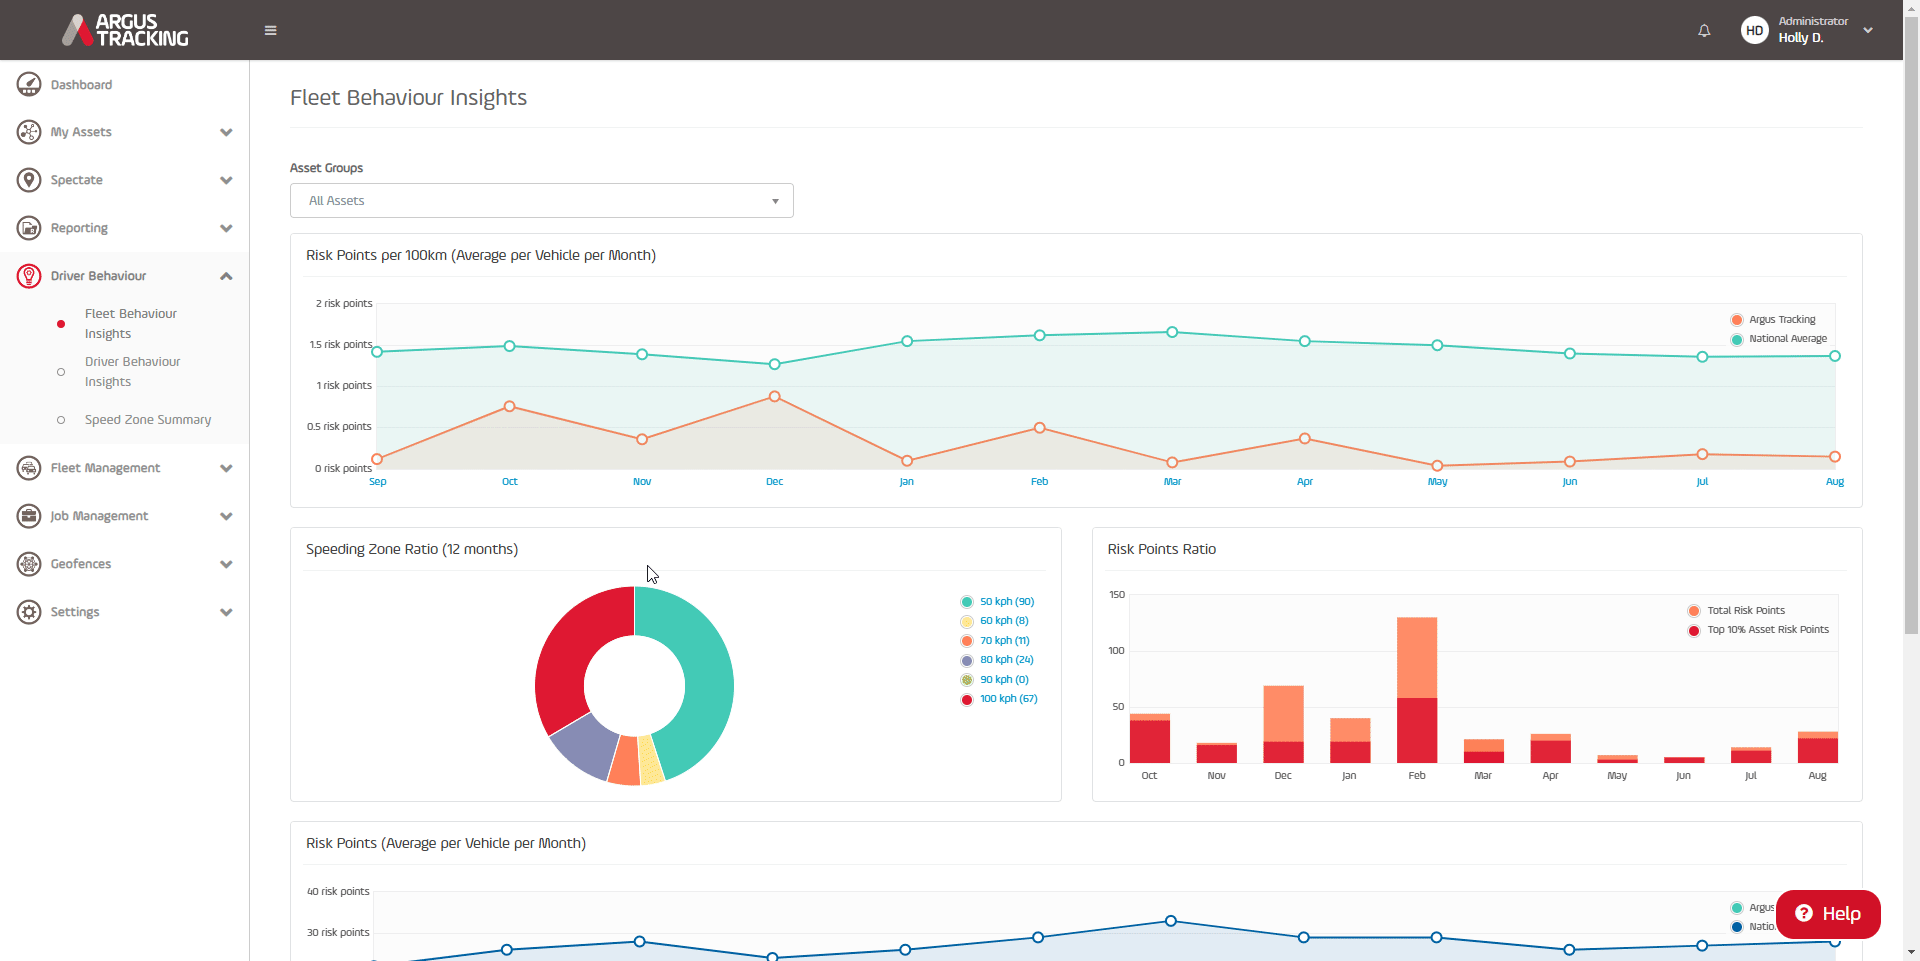Open the All Assets group dropdown
The height and width of the screenshot is (961, 1920).
[x=542, y=201]
